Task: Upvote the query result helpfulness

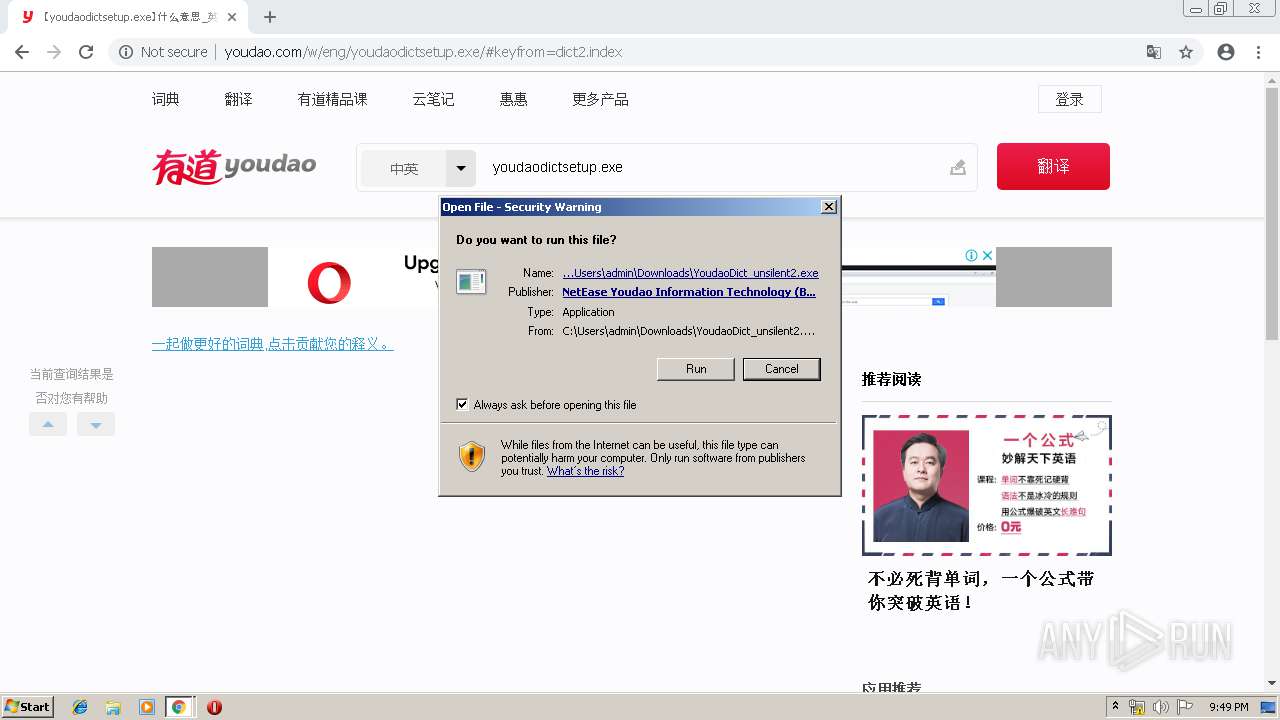Action: 48,424
